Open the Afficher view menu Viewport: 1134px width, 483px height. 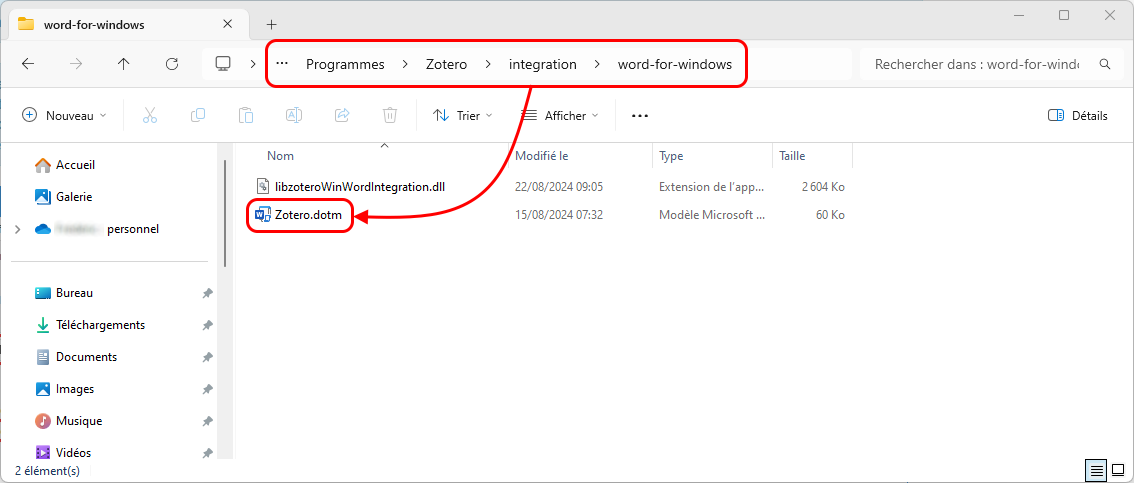click(560, 116)
